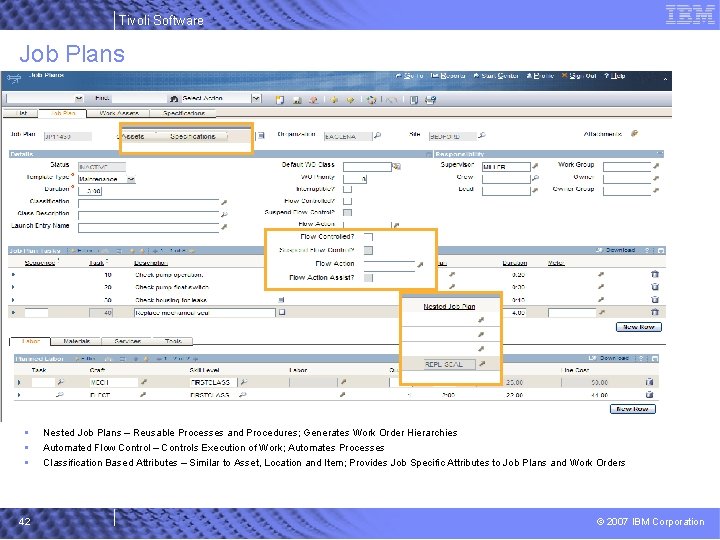Expand task 40 row details

pos(13,312)
